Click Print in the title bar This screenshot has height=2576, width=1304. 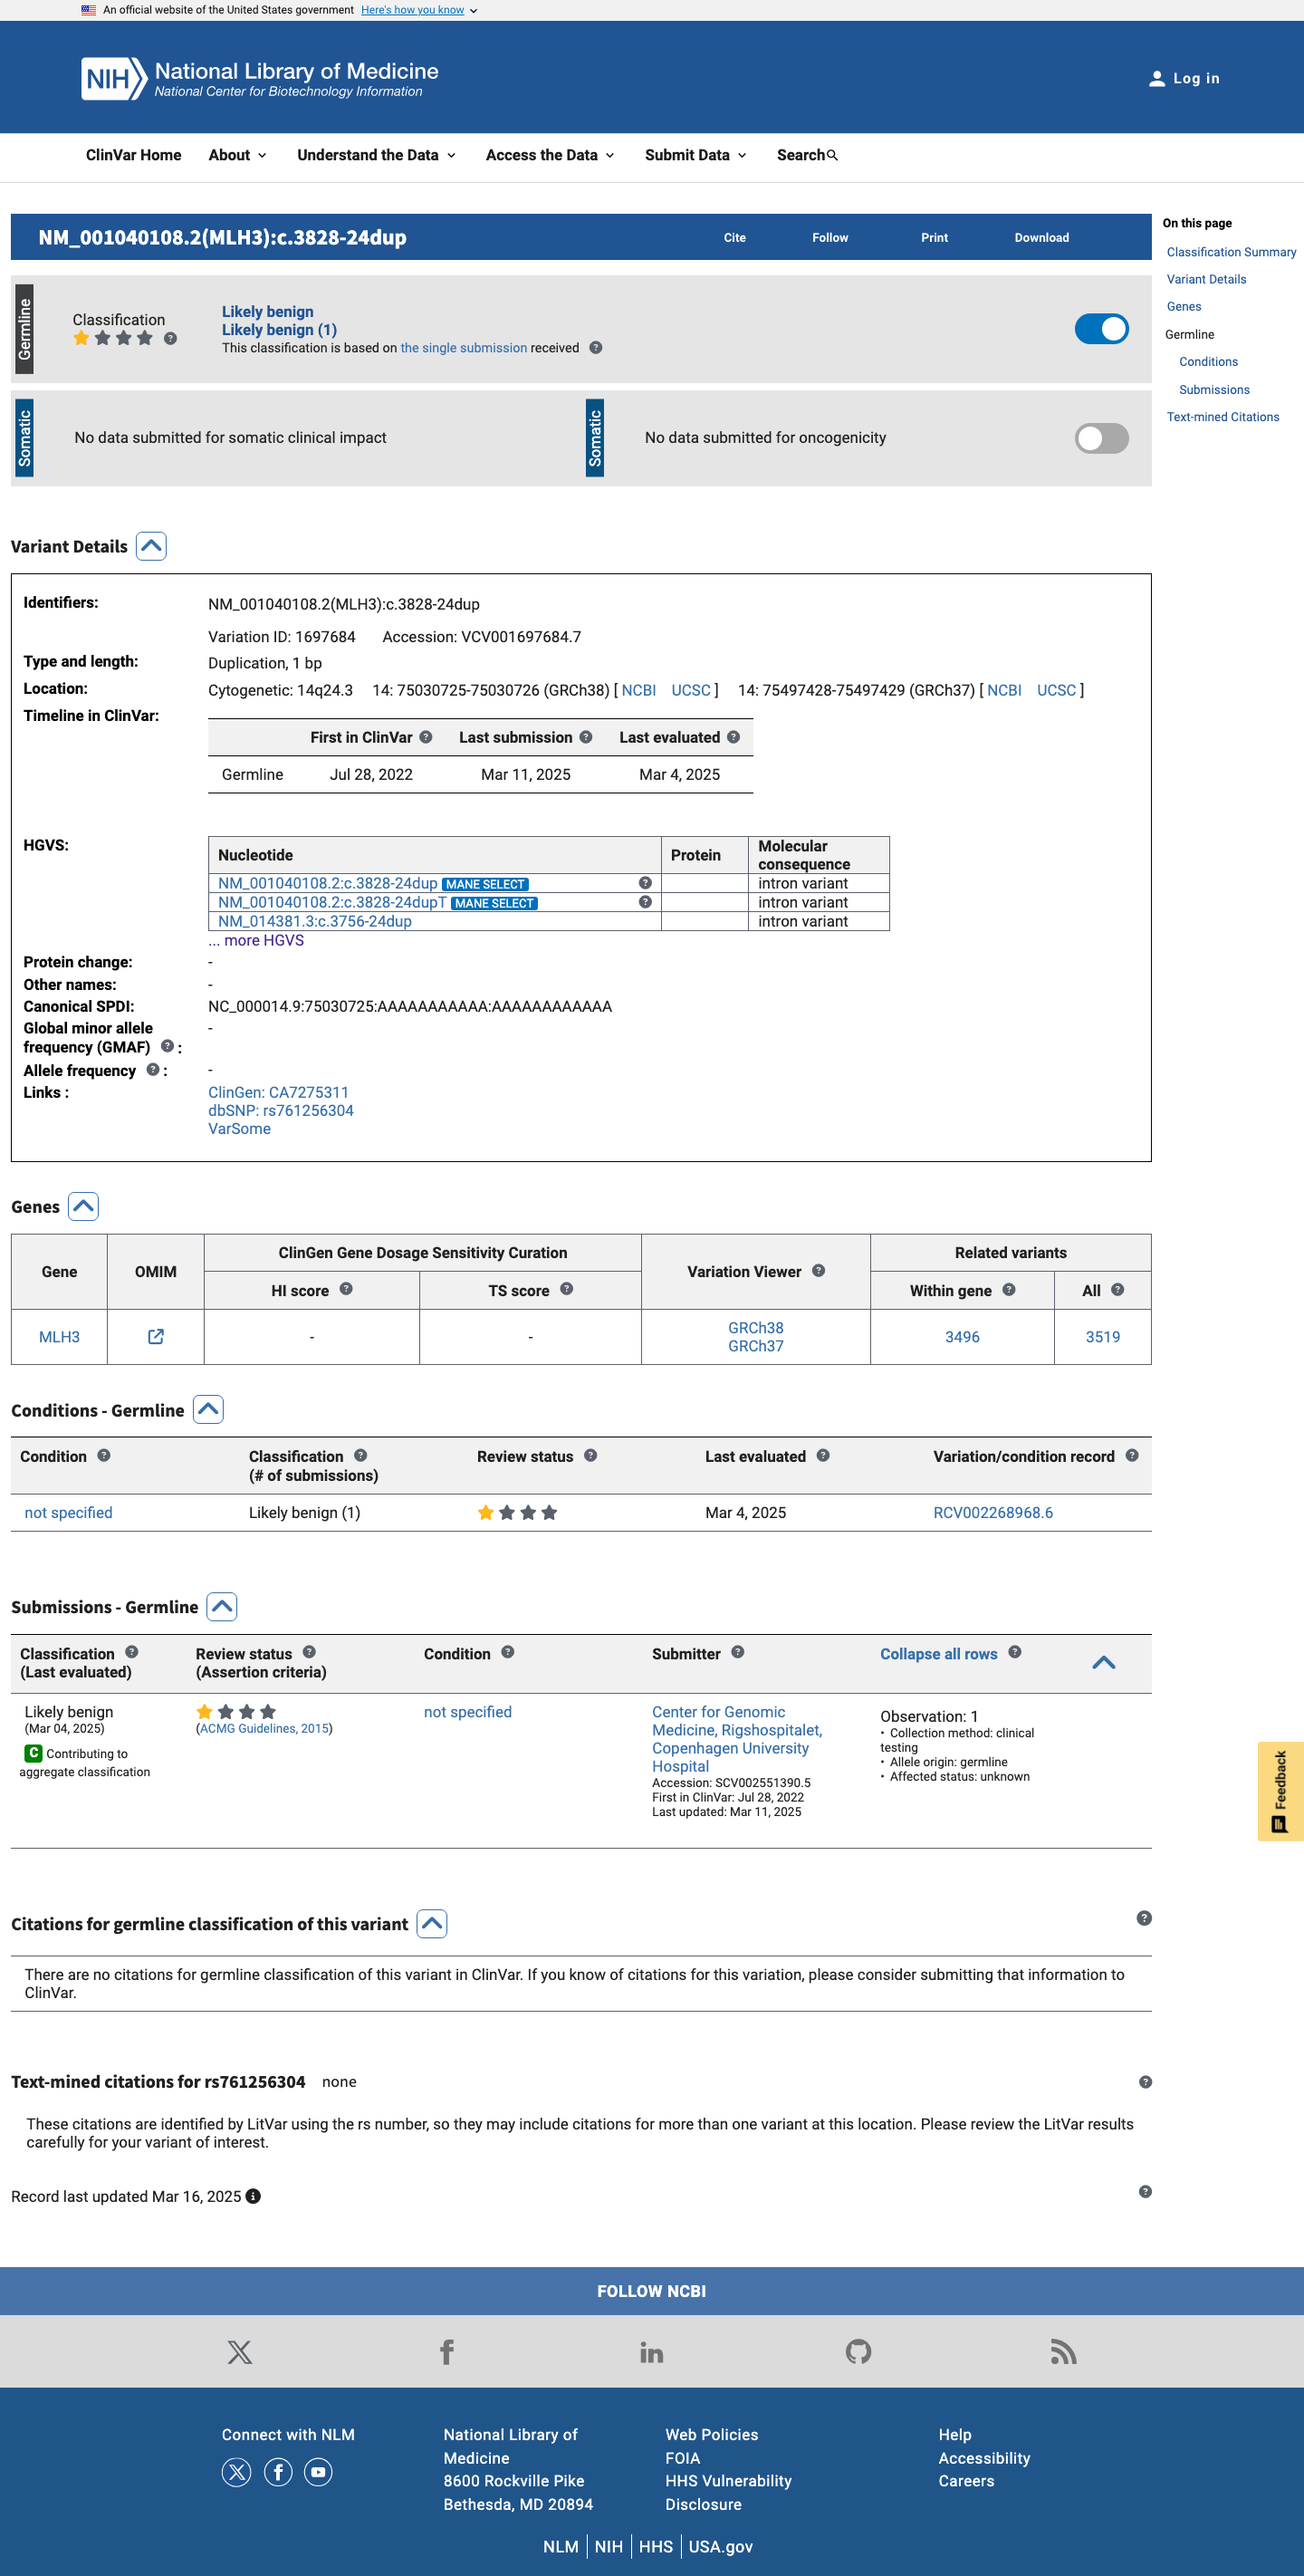click(935, 238)
